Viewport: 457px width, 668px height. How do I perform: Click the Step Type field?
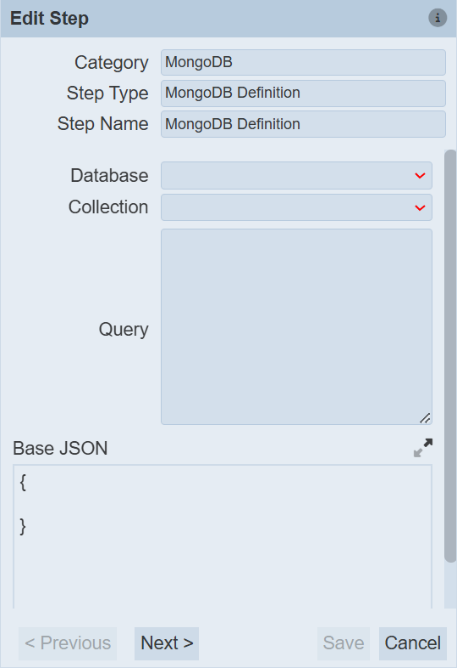(x=303, y=93)
